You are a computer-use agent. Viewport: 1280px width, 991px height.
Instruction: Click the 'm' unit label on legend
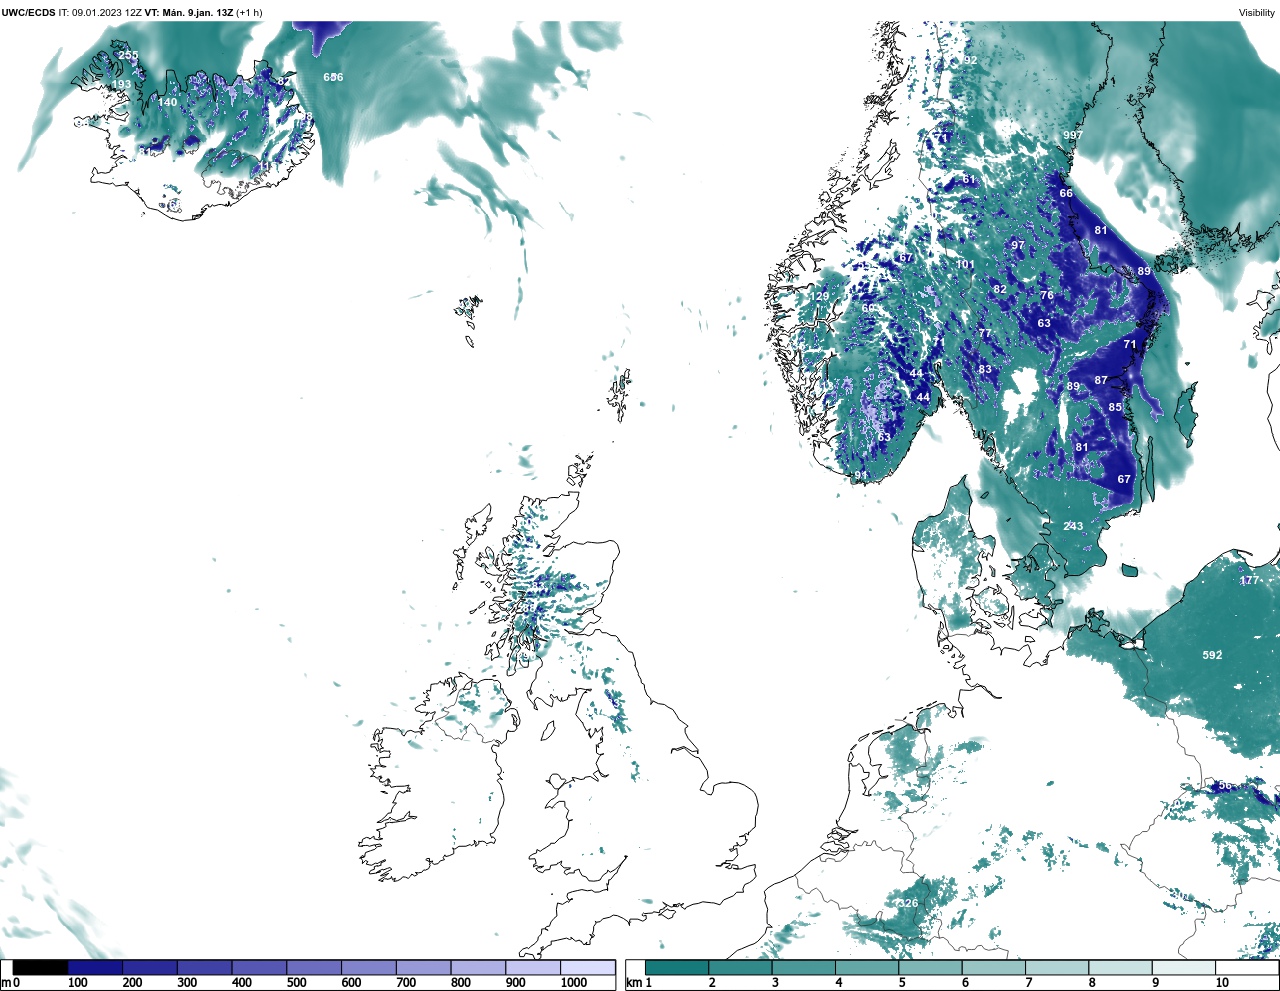point(6,983)
